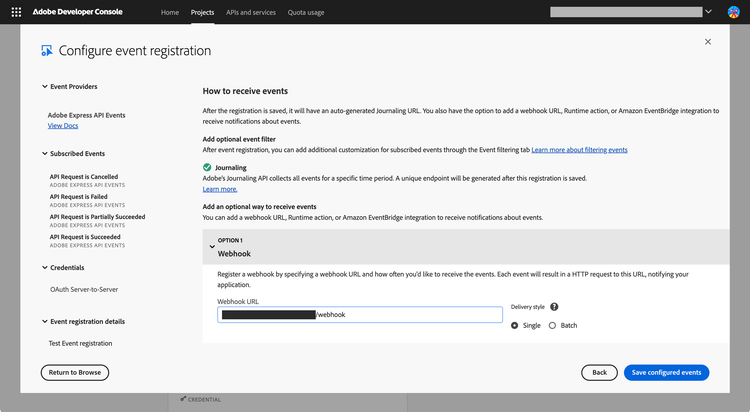Click the Configure event registration header icon
Viewport: 750px width, 412px height.
point(46,51)
